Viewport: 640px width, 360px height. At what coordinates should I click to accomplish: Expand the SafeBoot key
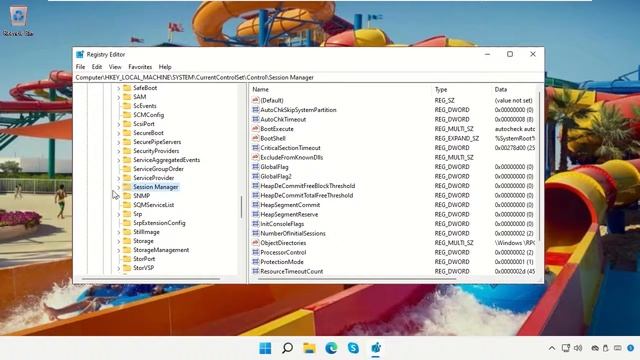tap(119, 88)
